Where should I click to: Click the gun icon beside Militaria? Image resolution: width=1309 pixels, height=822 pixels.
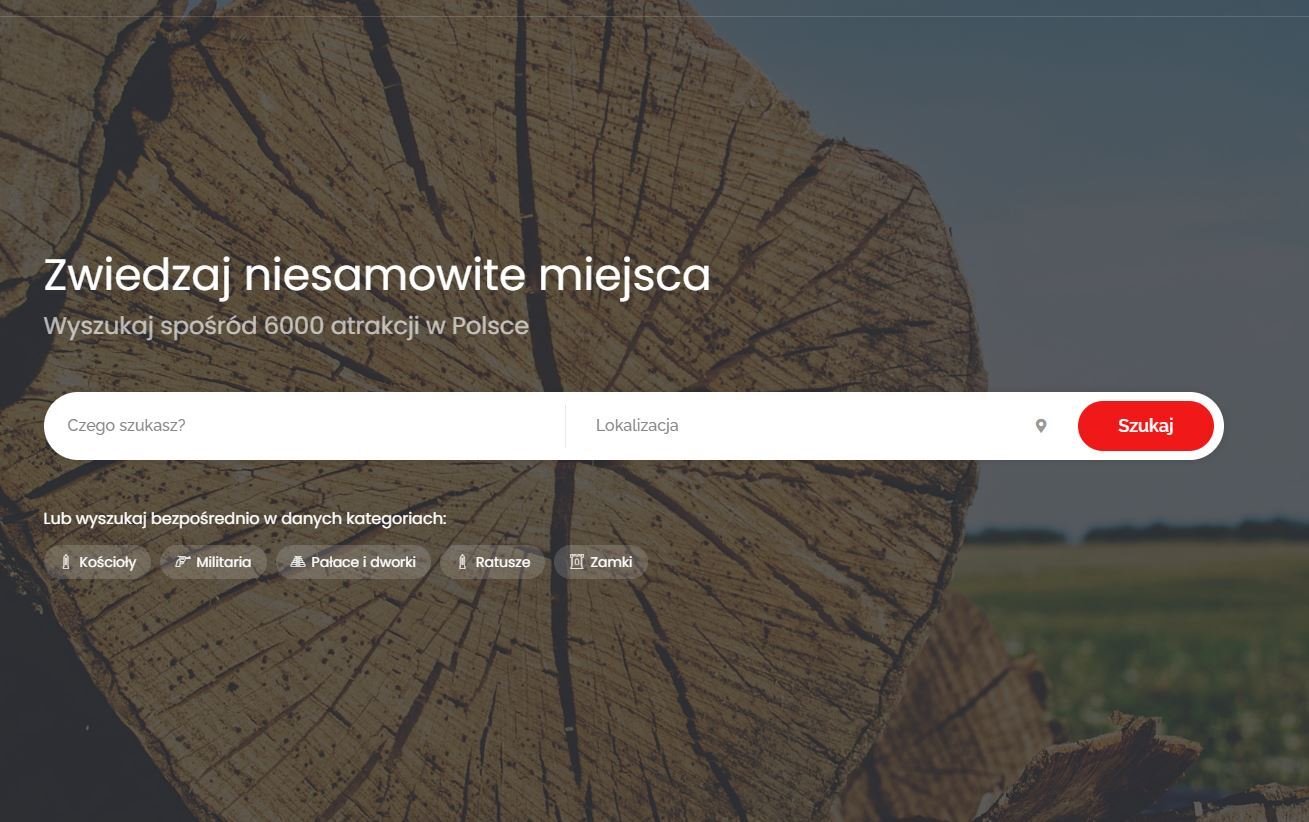point(182,562)
